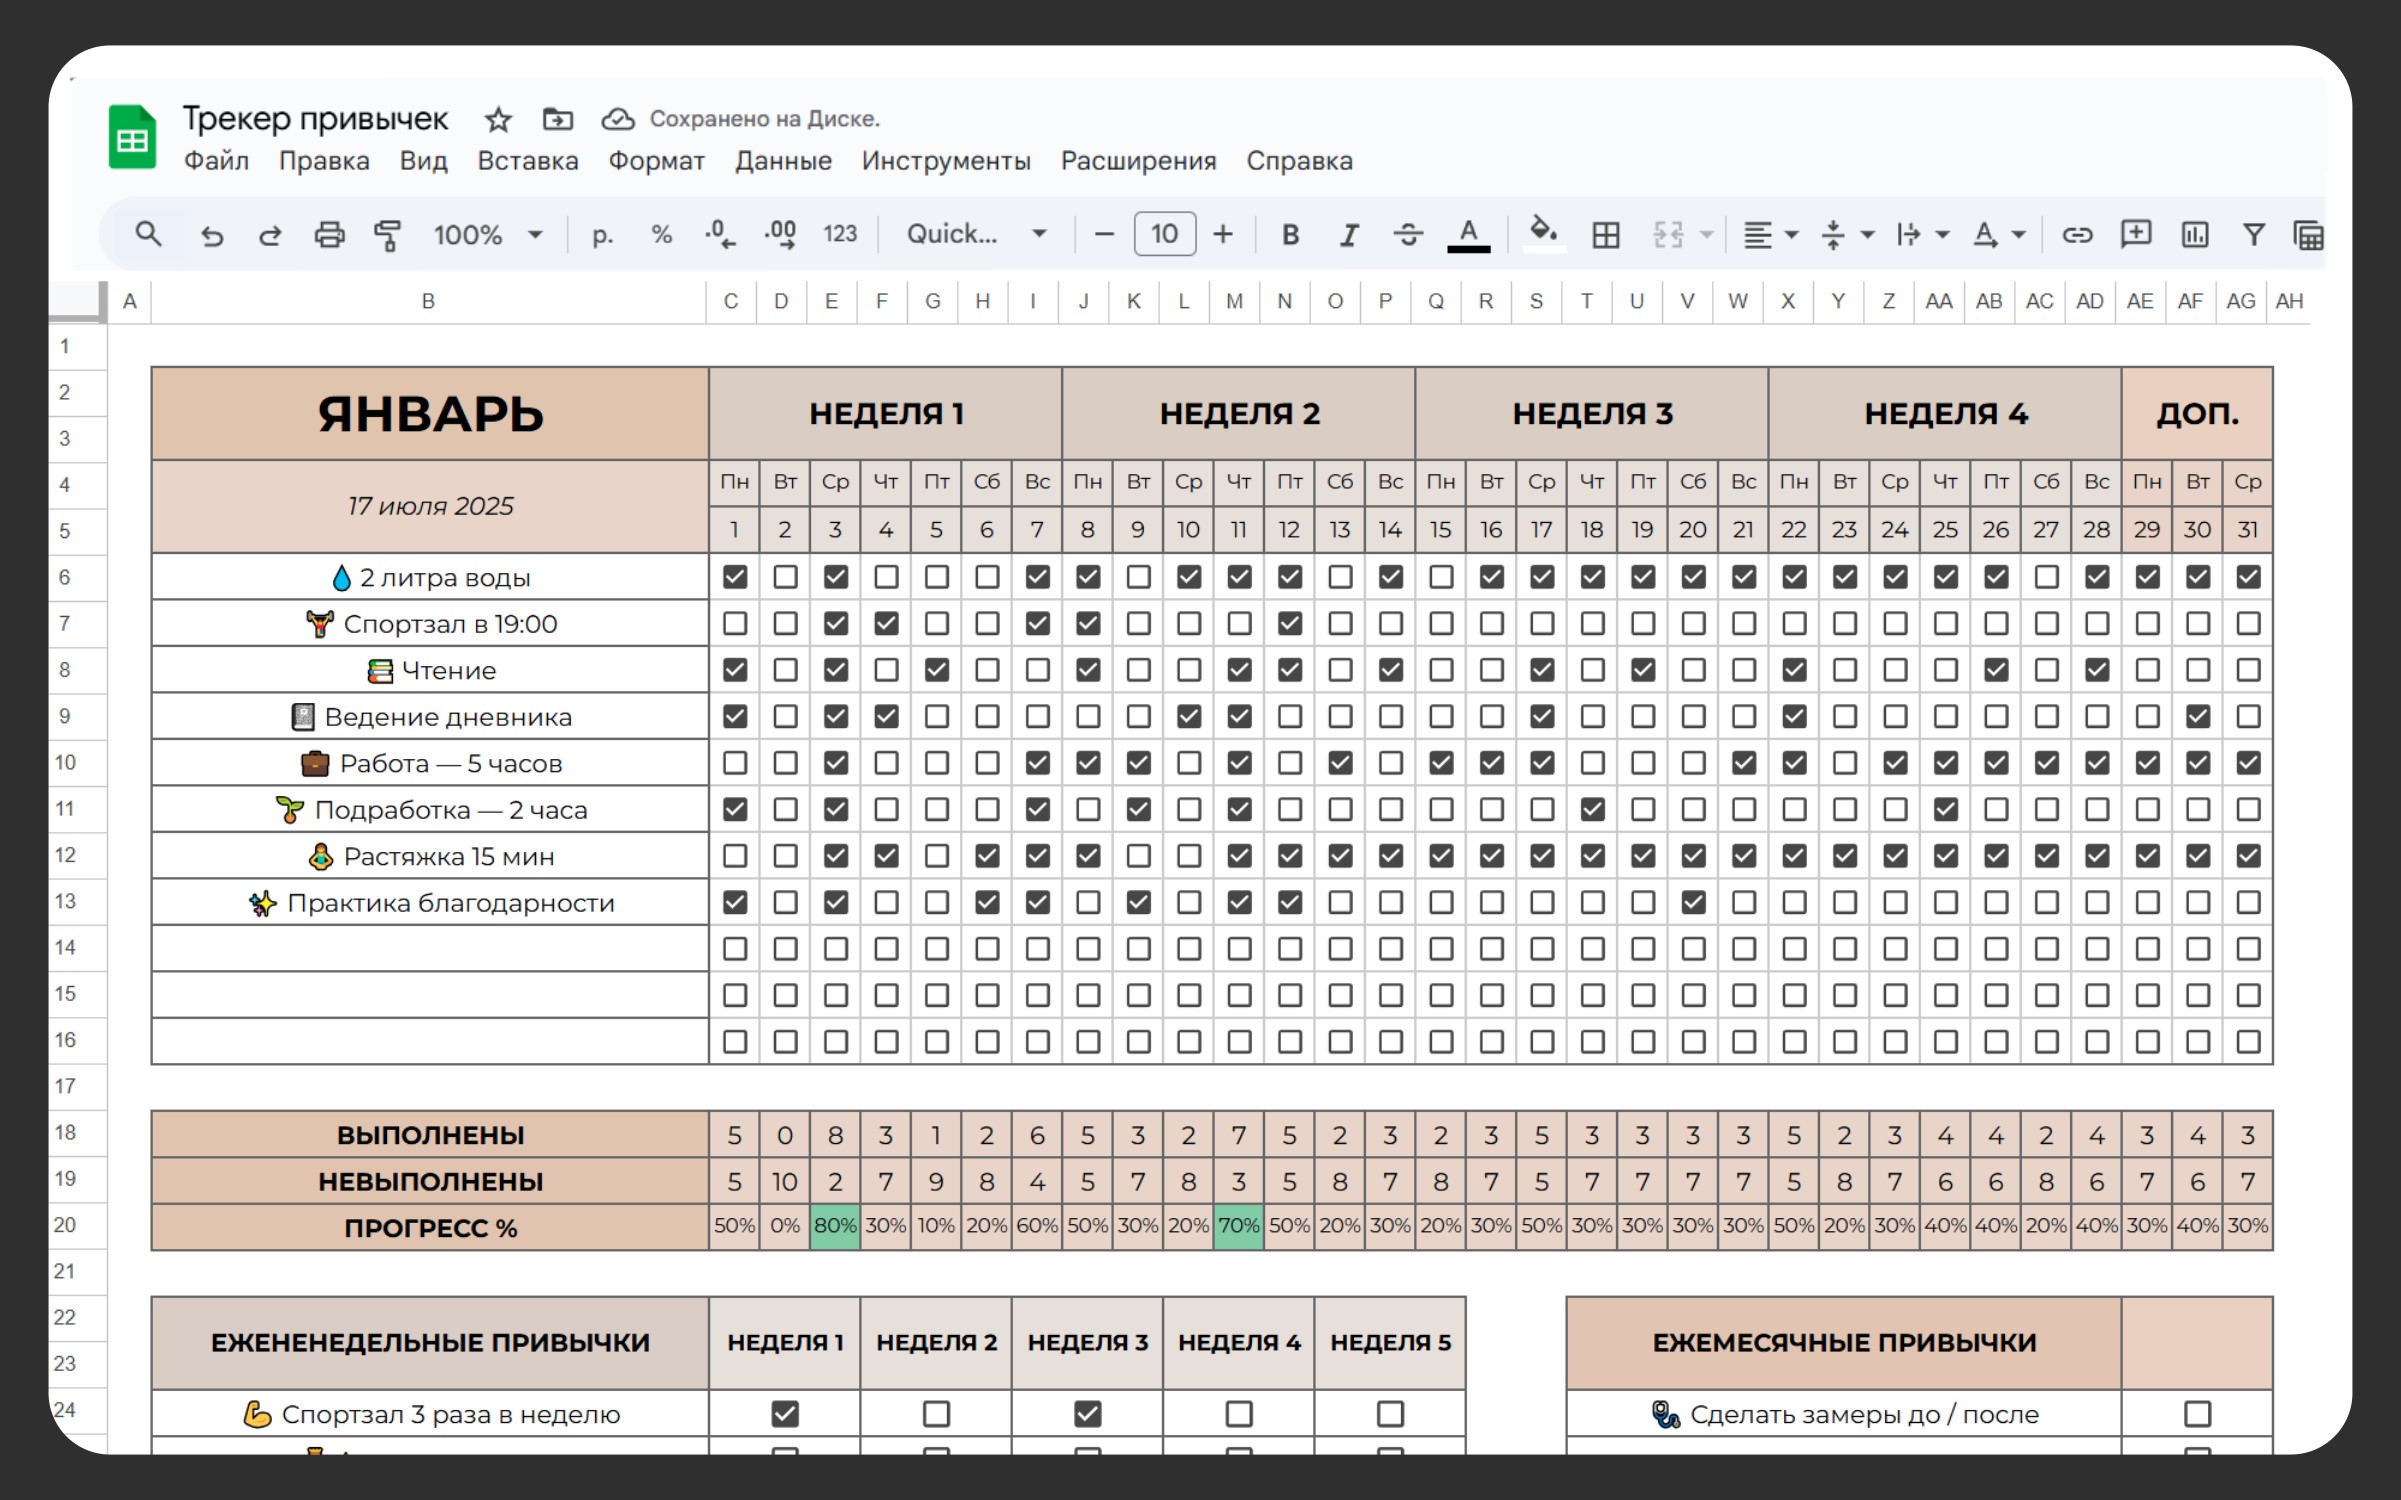Format as currency with р. button

pos(602,236)
